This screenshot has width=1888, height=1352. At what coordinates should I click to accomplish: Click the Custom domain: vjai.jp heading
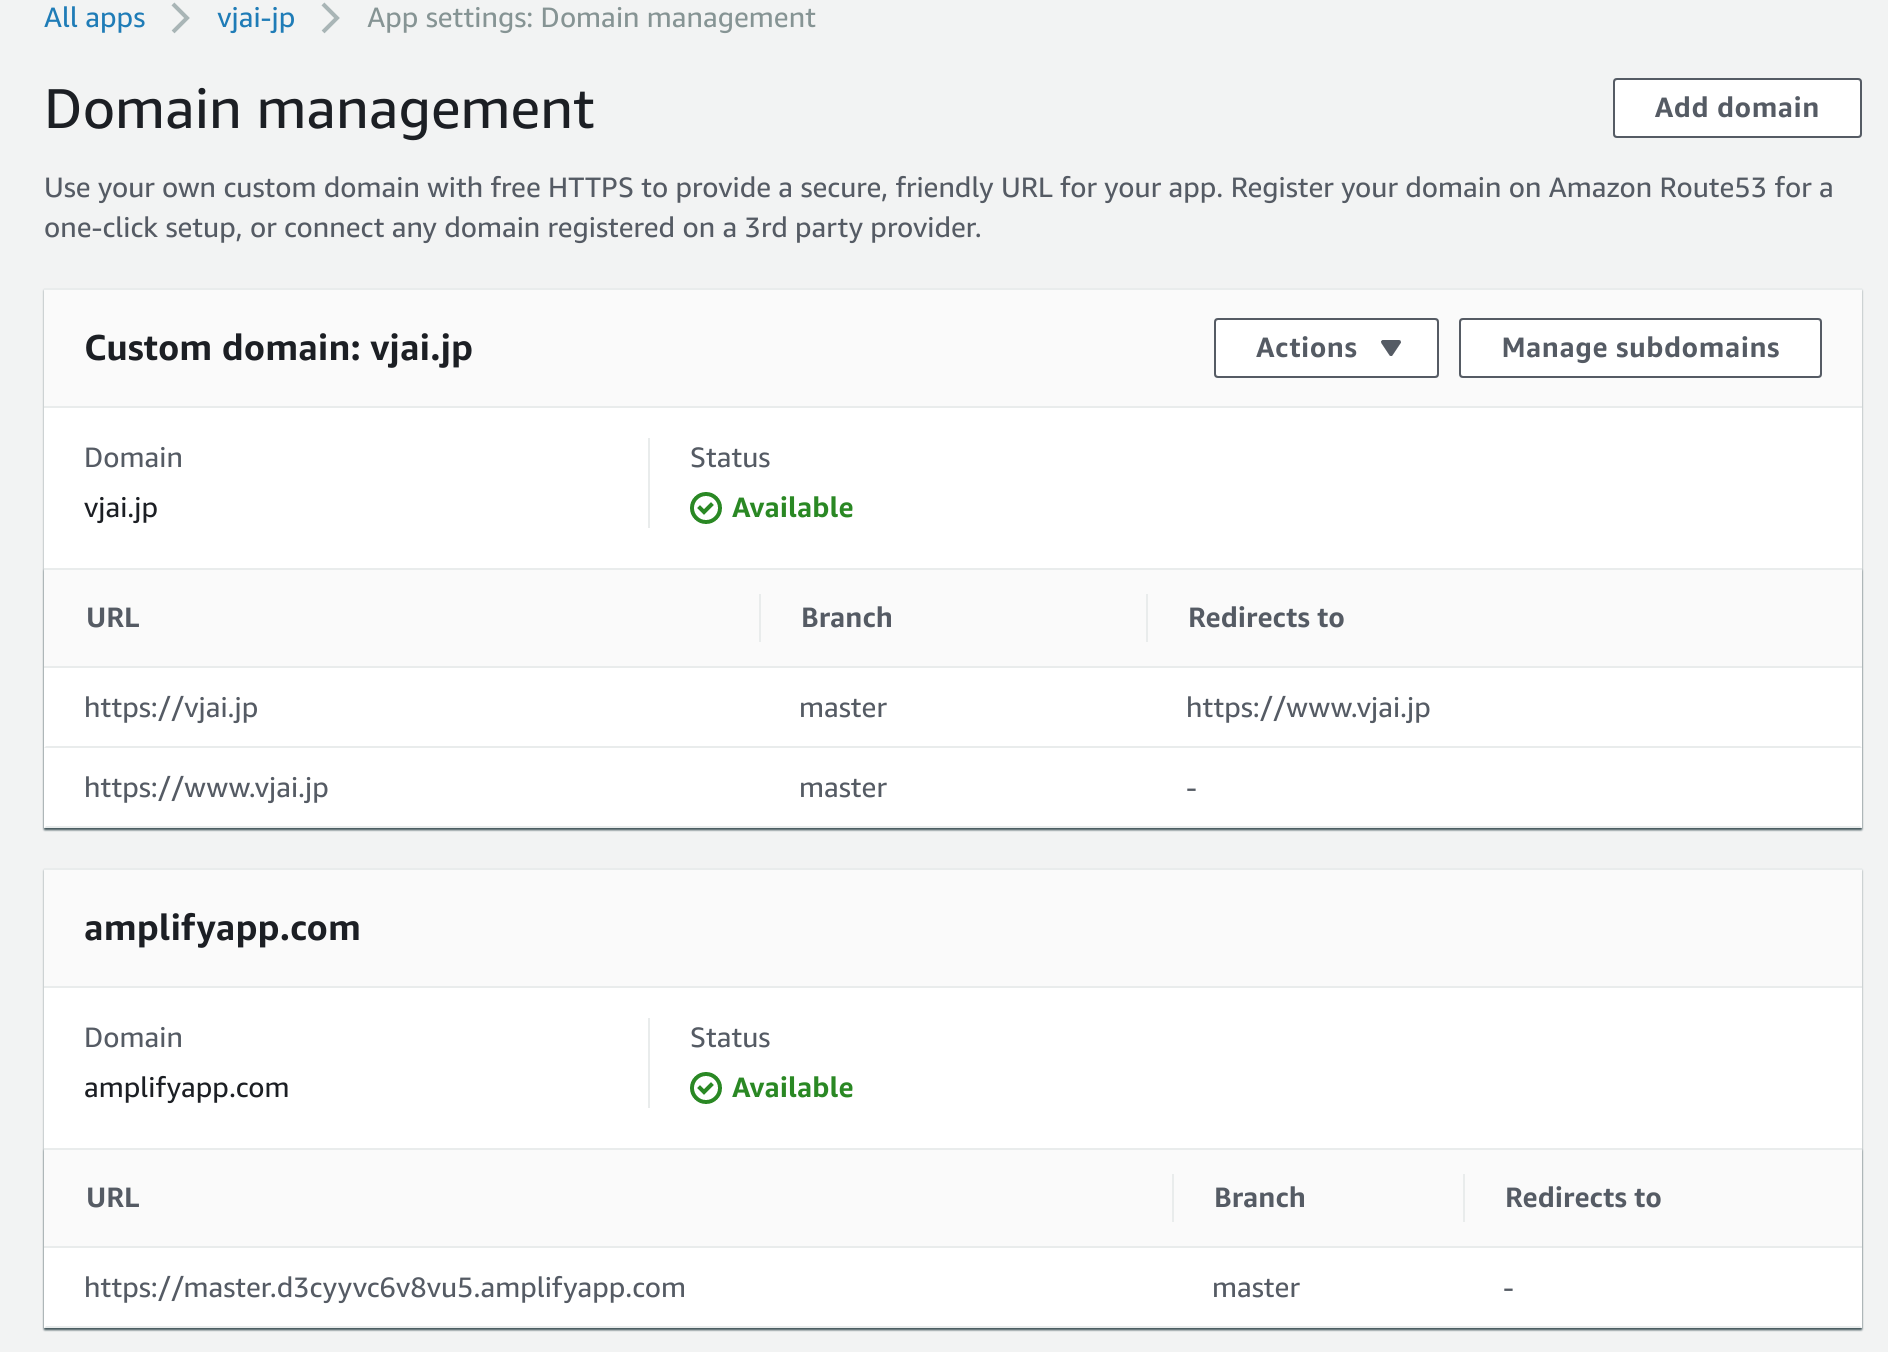pyautogui.click(x=279, y=348)
